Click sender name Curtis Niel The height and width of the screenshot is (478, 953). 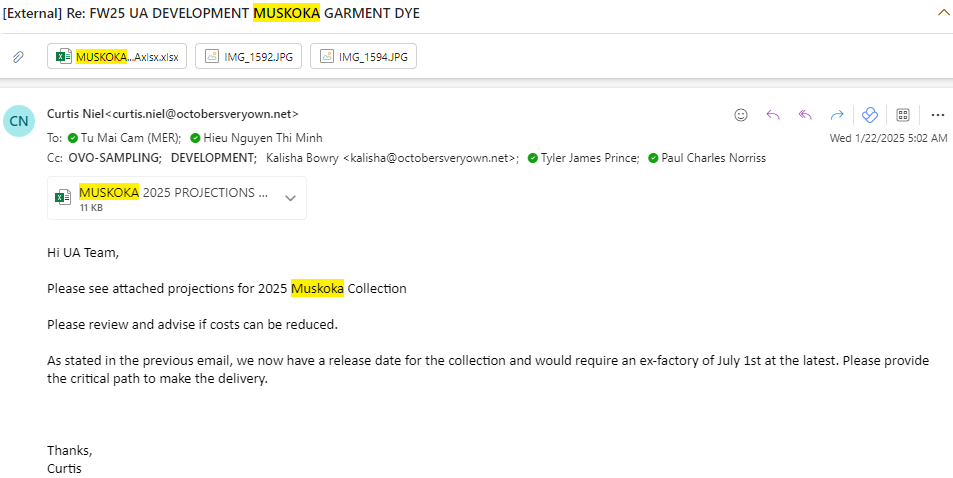coord(76,114)
